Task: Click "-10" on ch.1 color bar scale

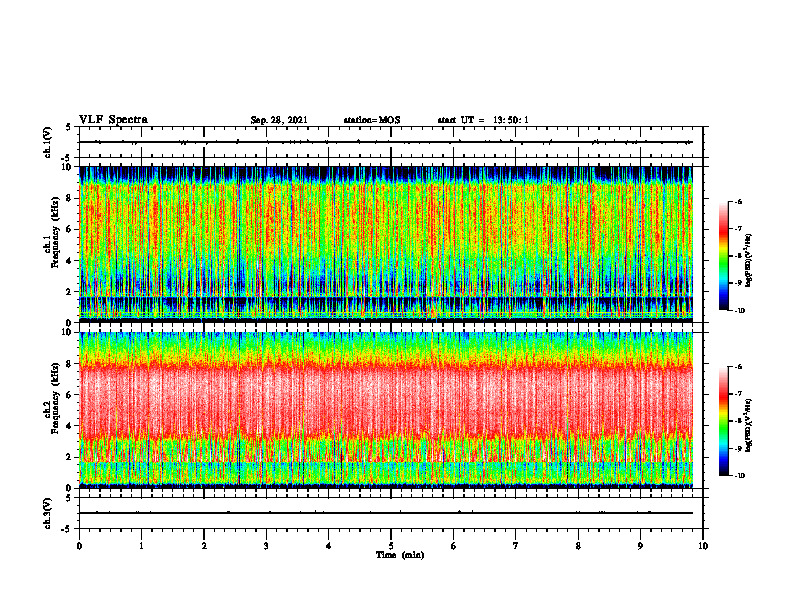Action: pos(739,311)
